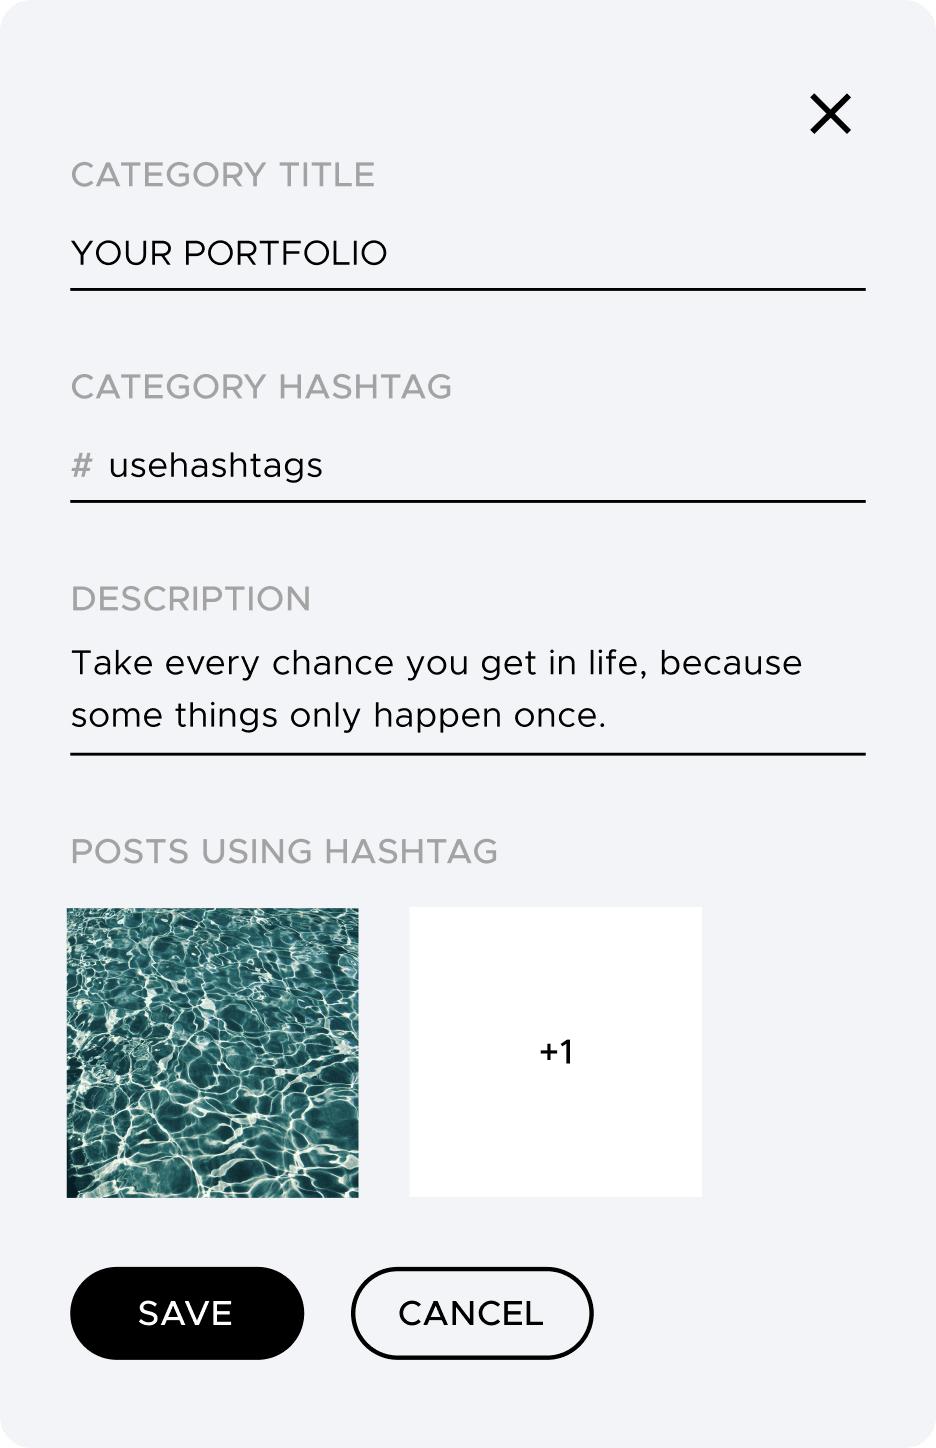Image resolution: width=936 pixels, height=1448 pixels.
Task: Click into the description text area
Action: tap(468, 689)
